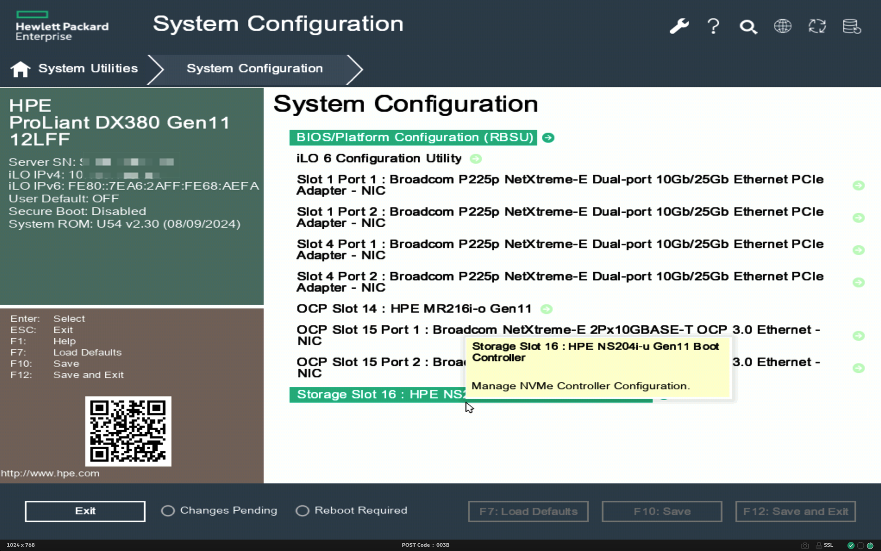The image size is (881, 551).
Task: Click the Hewlett Packard Enterprise logo
Action: [62, 26]
